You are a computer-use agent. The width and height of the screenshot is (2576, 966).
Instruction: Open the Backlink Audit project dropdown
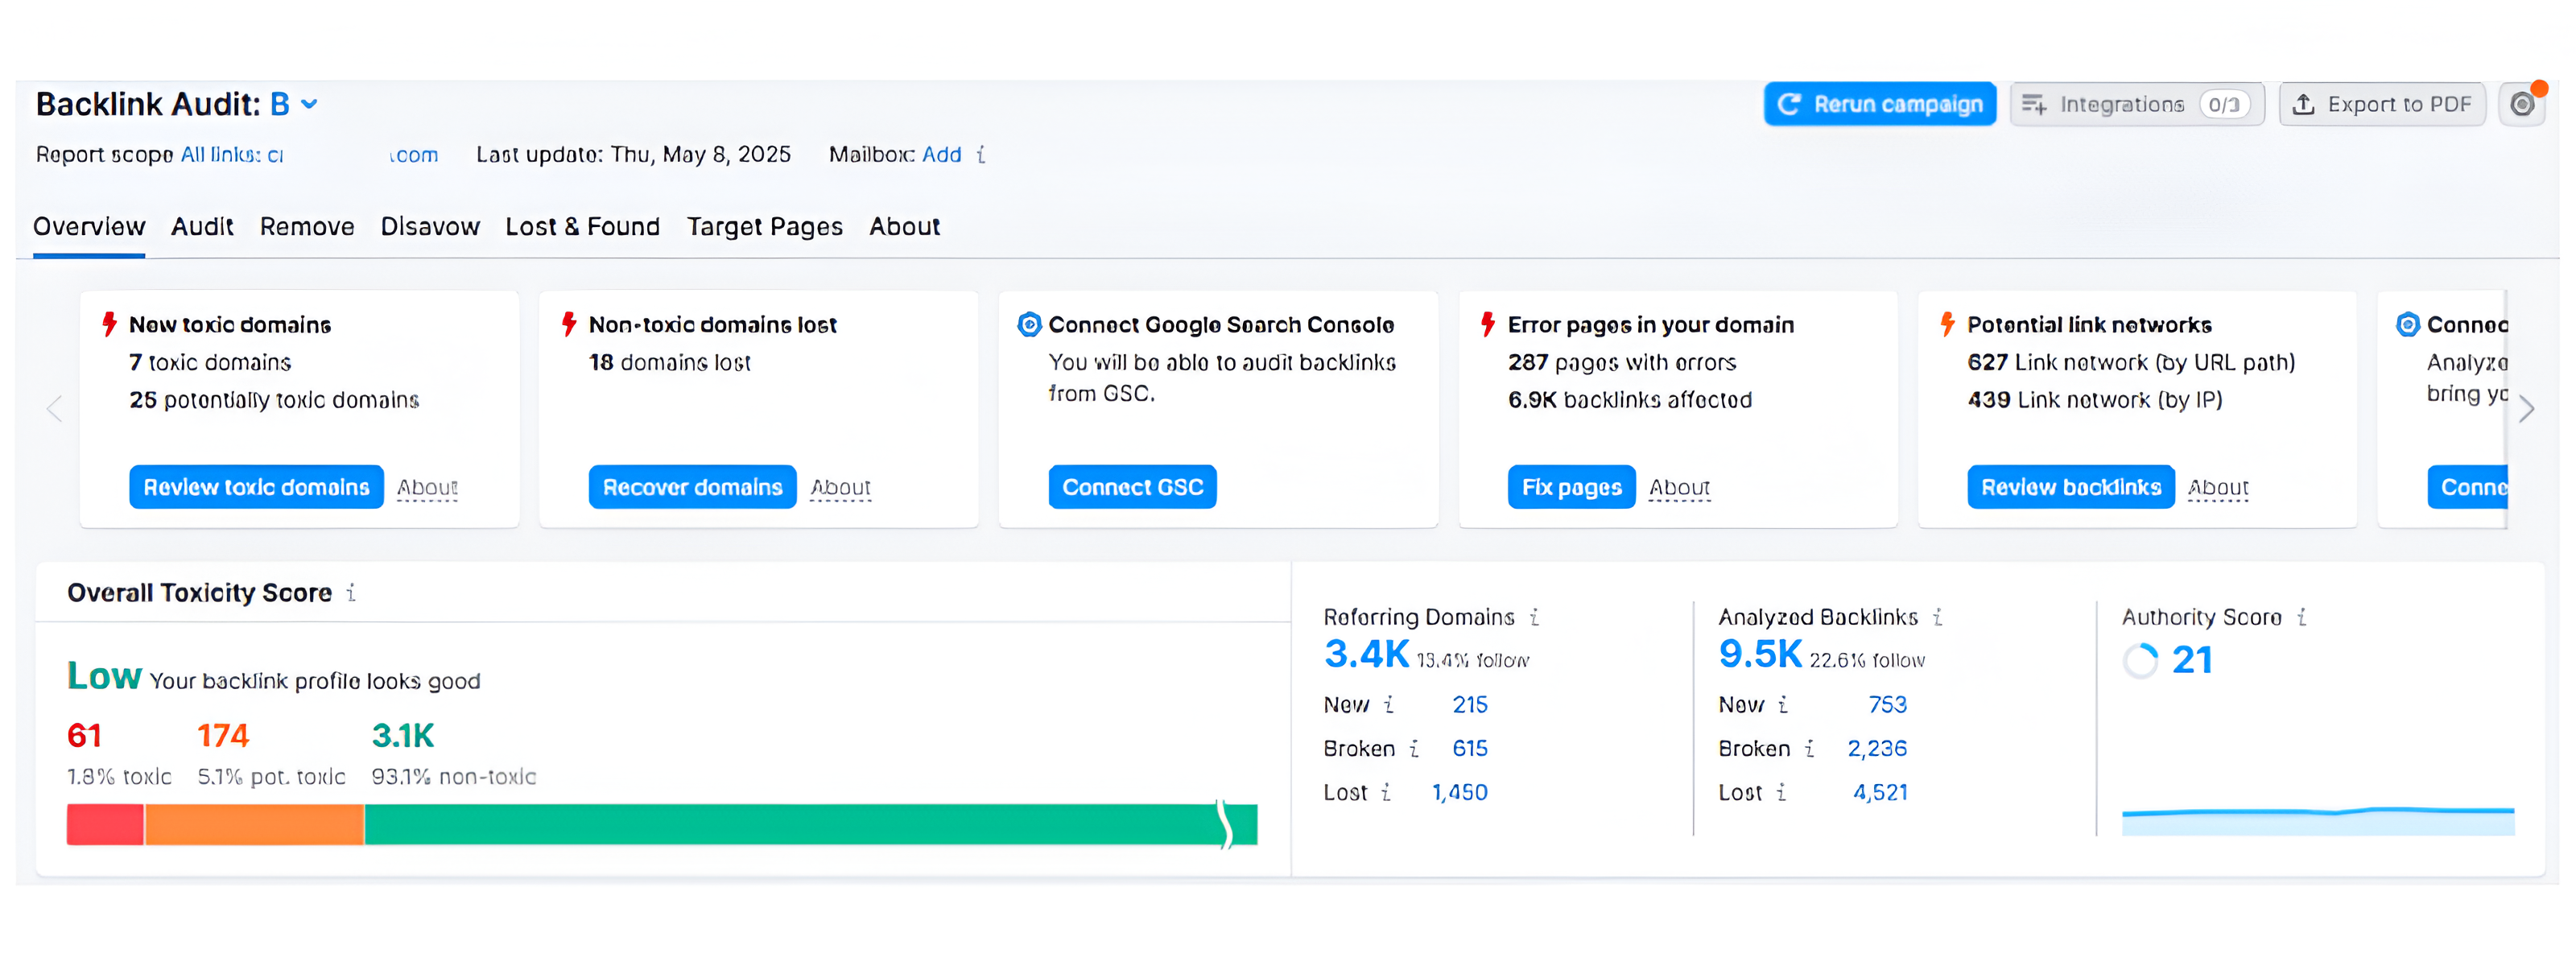309,104
